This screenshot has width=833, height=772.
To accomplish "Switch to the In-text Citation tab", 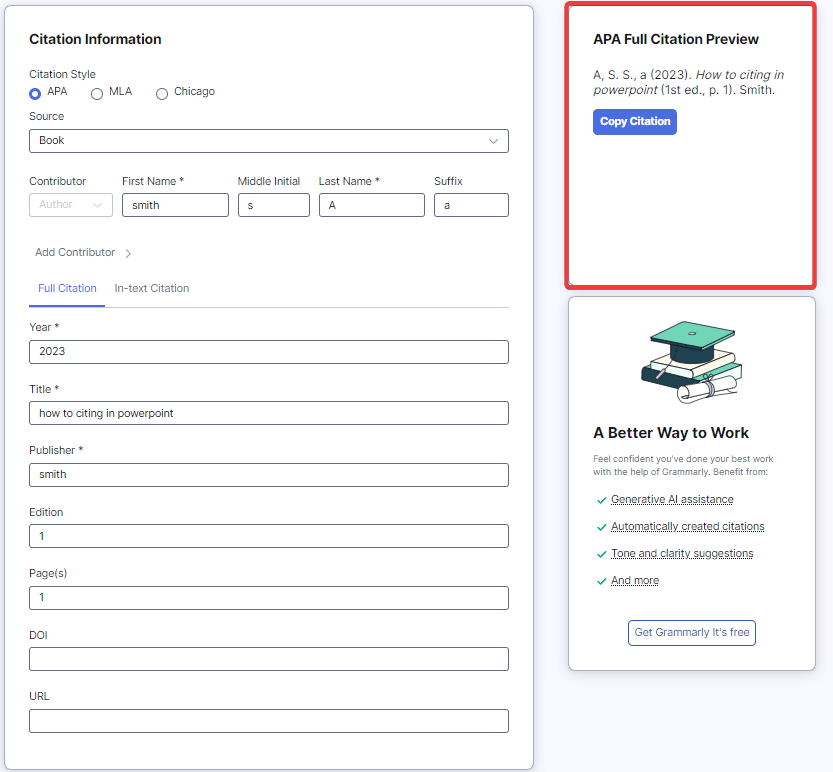I will tap(152, 288).
